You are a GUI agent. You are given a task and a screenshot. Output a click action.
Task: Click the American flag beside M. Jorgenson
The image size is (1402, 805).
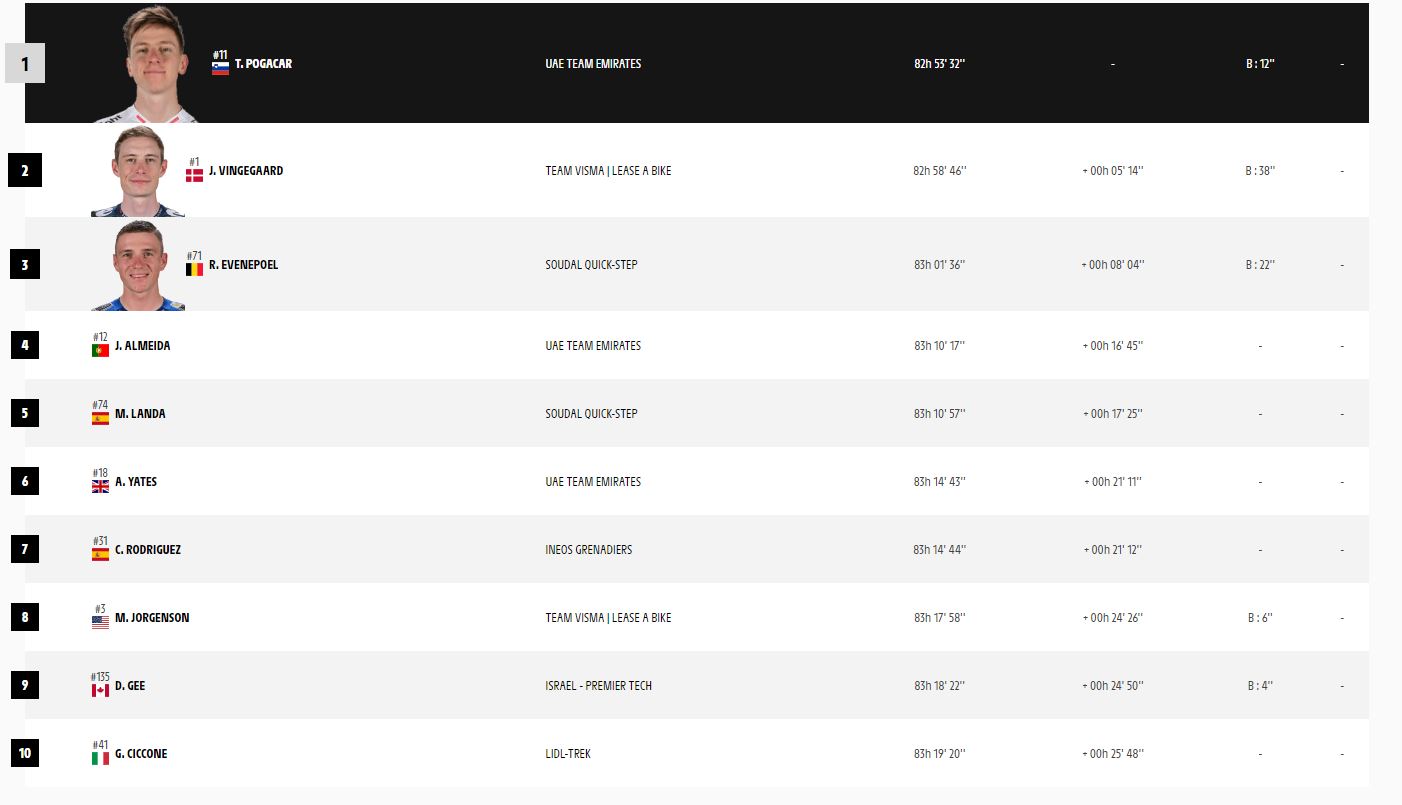click(x=100, y=622)
